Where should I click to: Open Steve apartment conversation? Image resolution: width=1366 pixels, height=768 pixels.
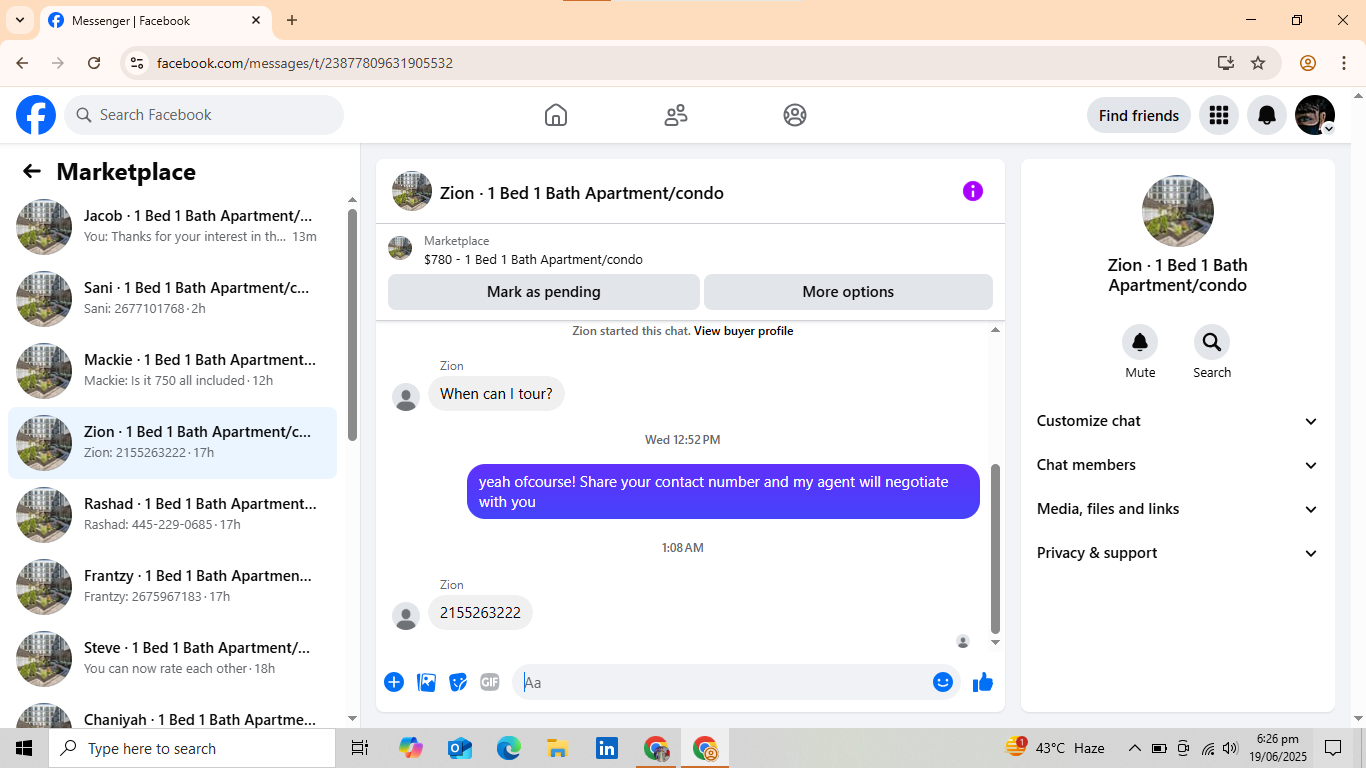coord(172,659)
